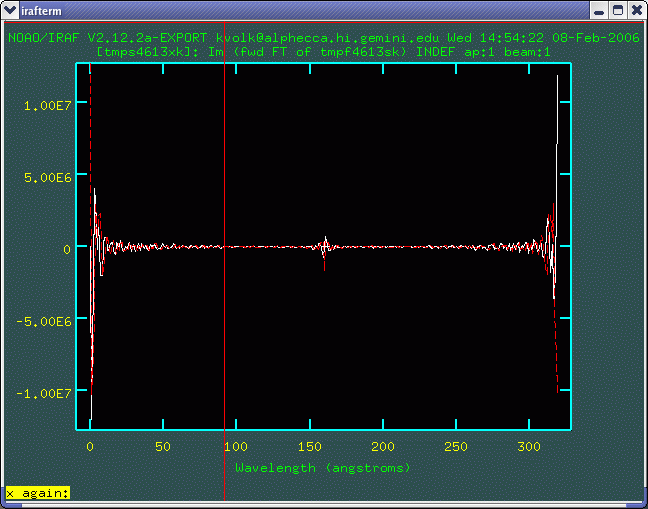648x509 pixels.
Task: Click the x-axis 100 label
Action: (236, 447)
